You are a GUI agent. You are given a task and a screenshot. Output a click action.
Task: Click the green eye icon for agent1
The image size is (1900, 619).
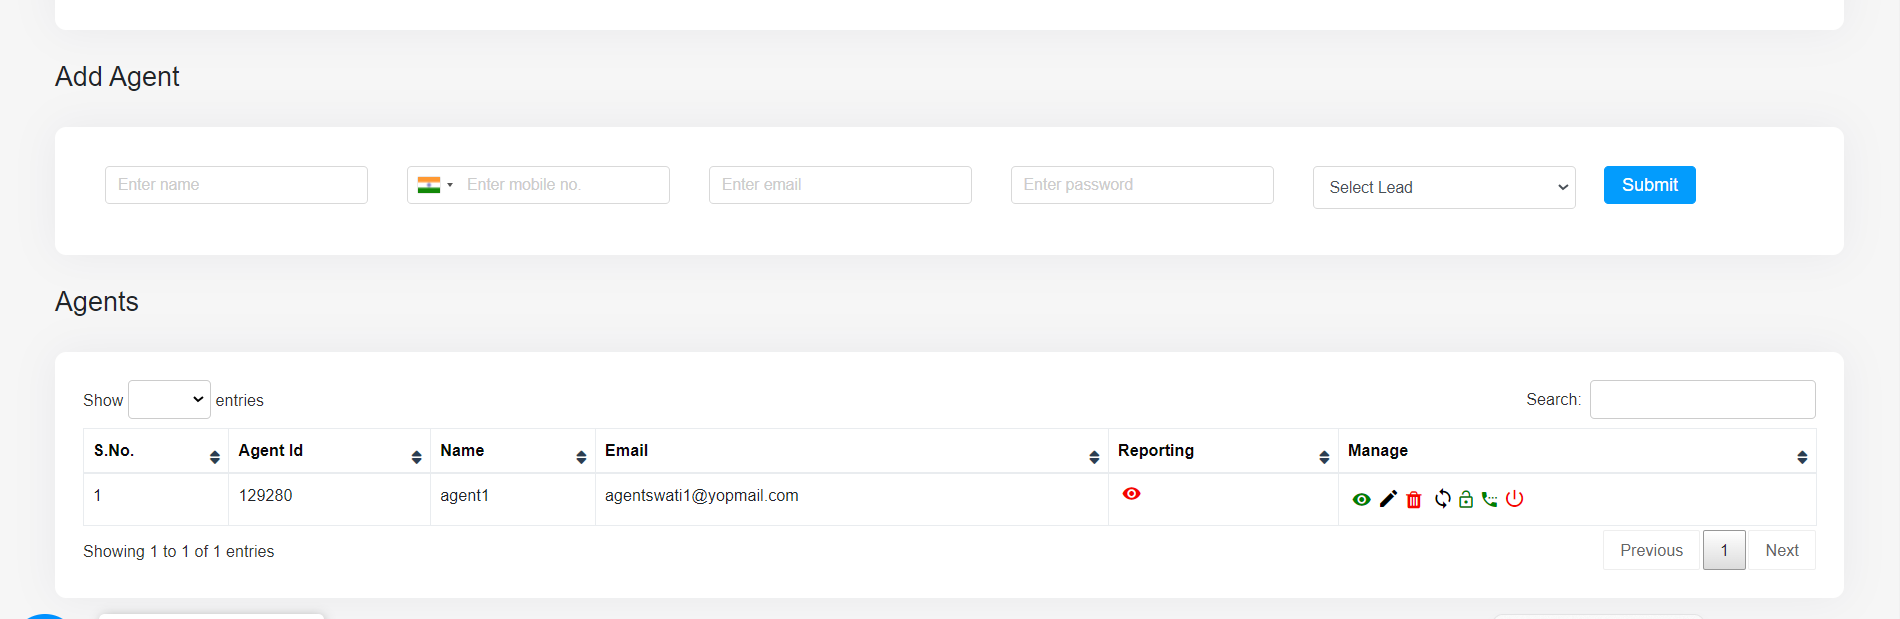click(1361, 499)
